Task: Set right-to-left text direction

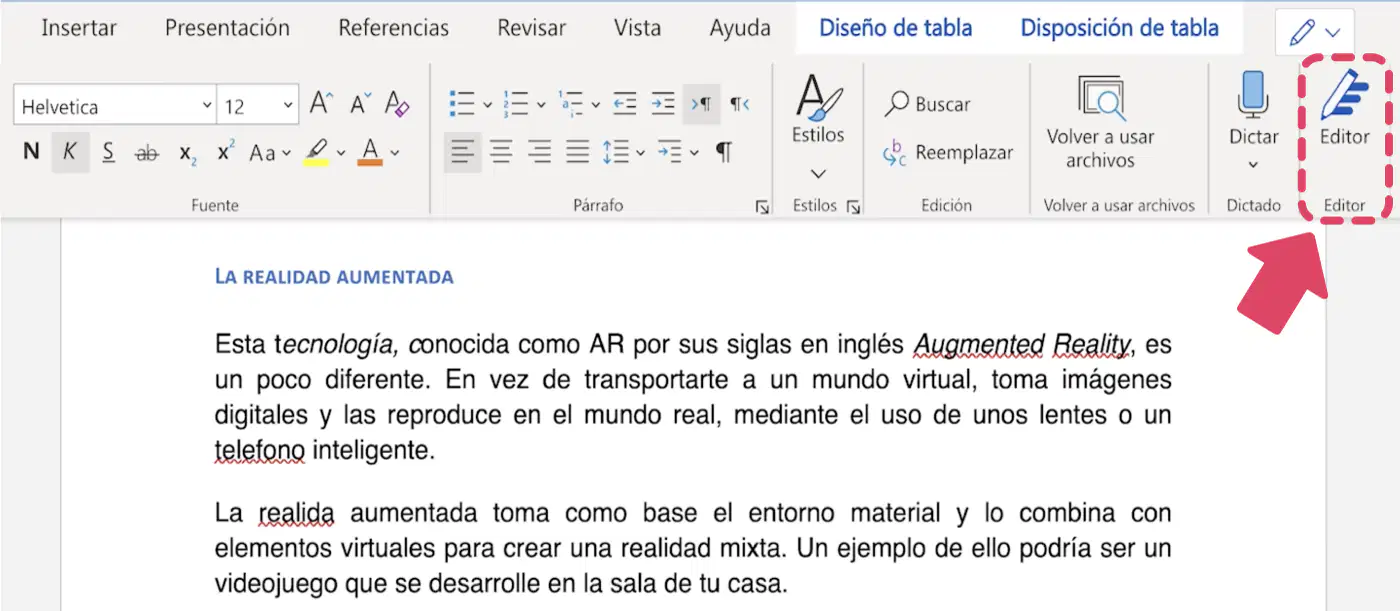Action: (x=739, y=103)
